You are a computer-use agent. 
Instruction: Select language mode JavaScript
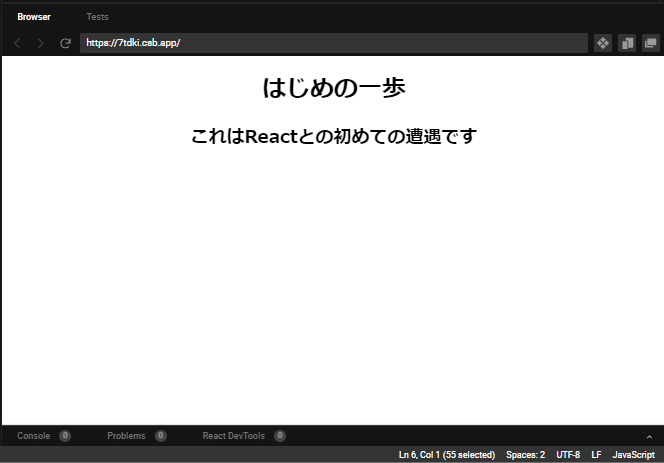coord(634,455)
